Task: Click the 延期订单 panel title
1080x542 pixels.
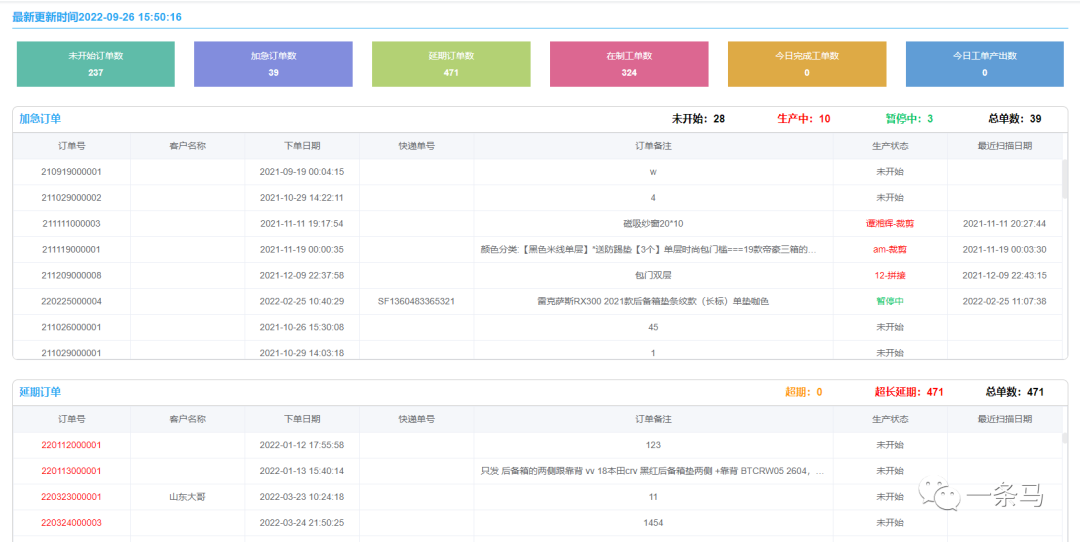Action: tap(40, 392)
